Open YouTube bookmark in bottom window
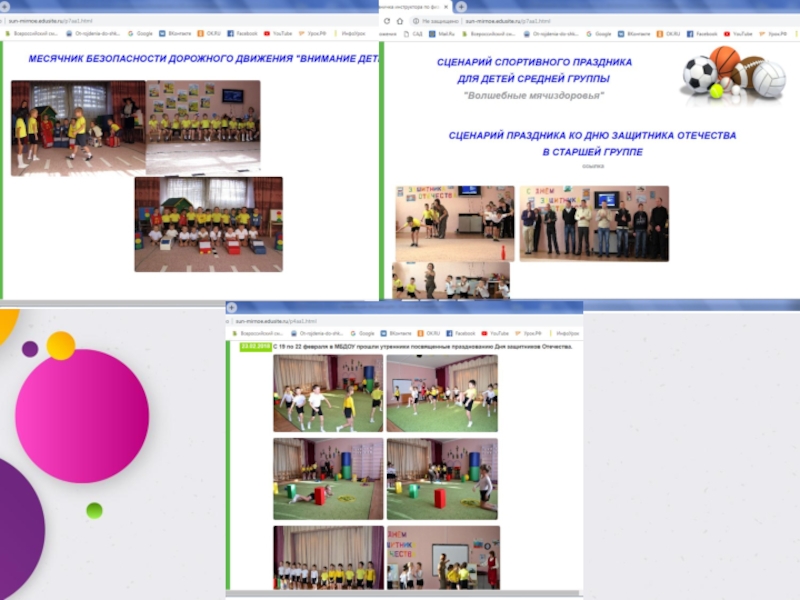 click(495, 333)
